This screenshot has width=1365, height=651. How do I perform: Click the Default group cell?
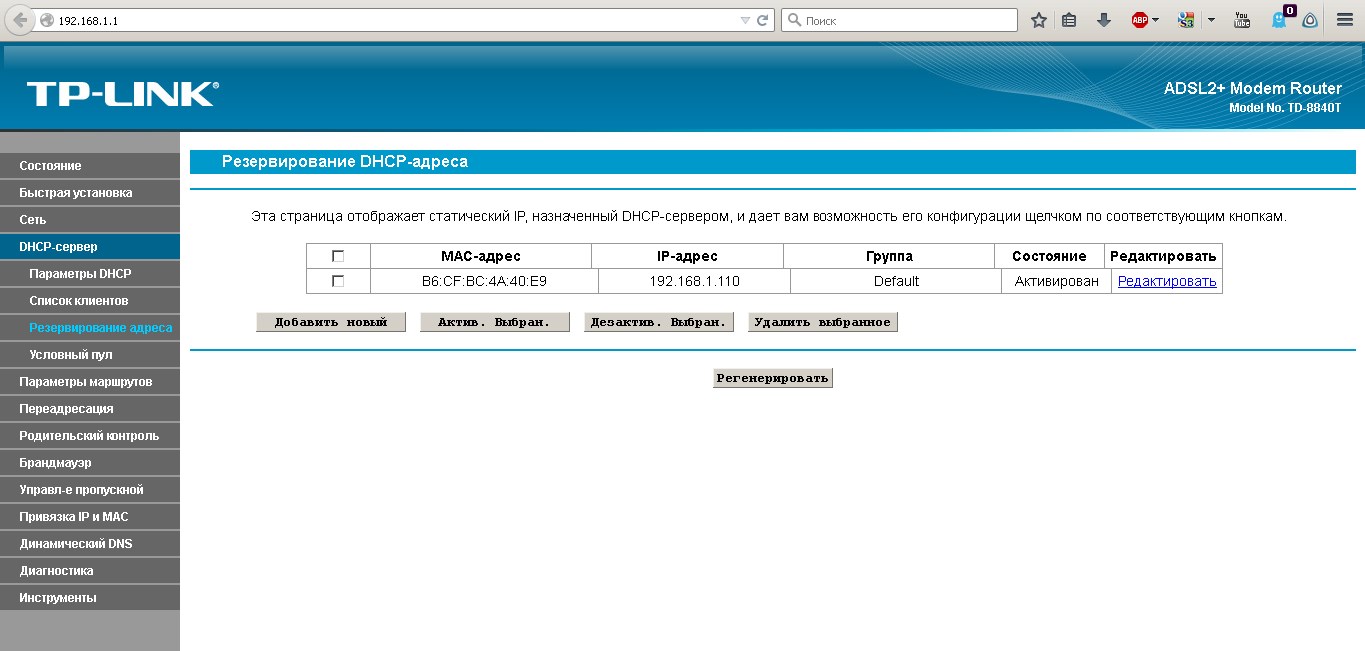tap(896, 281)
